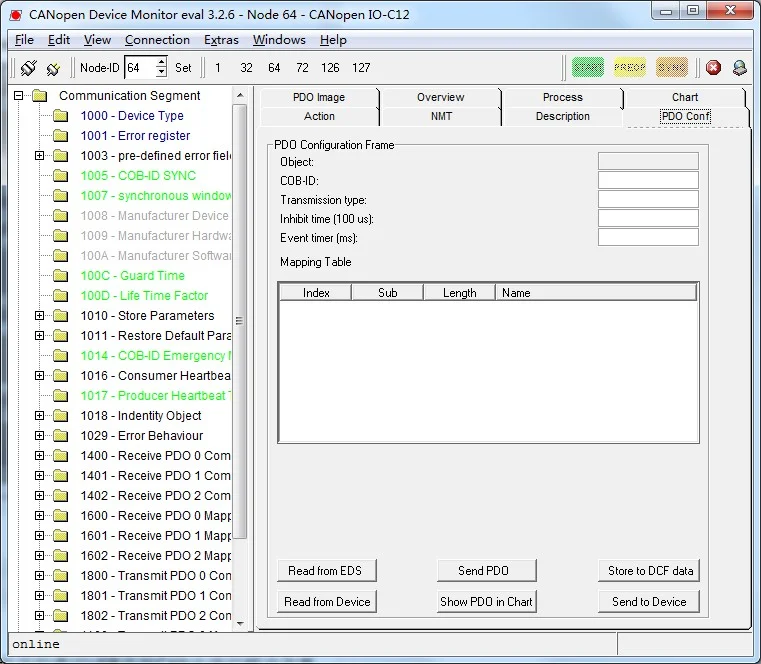
Task: Decrease Node-ID with the down spinner arrow
Action: pyautogui.click(x=161, y=72)
